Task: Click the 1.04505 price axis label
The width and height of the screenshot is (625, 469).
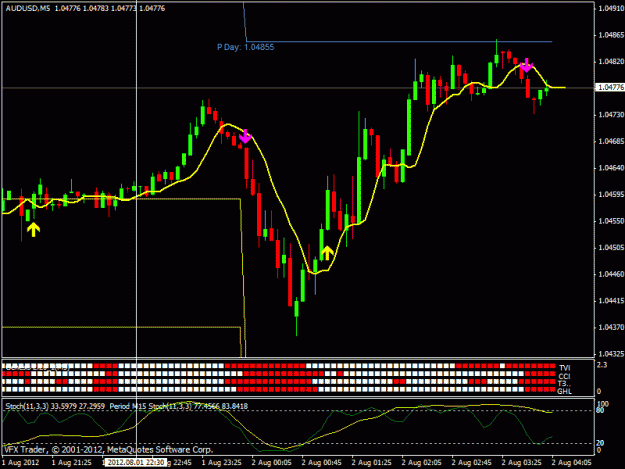Action: click(x=611, y=248)
